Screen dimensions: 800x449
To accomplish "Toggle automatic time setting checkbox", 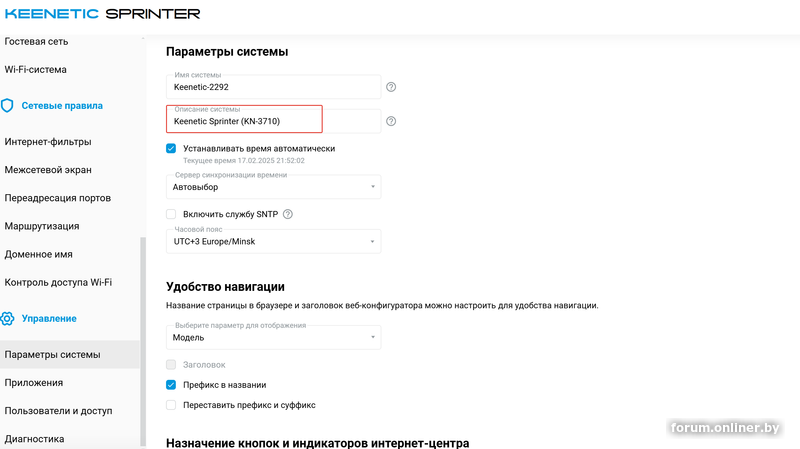I will 171,148.
